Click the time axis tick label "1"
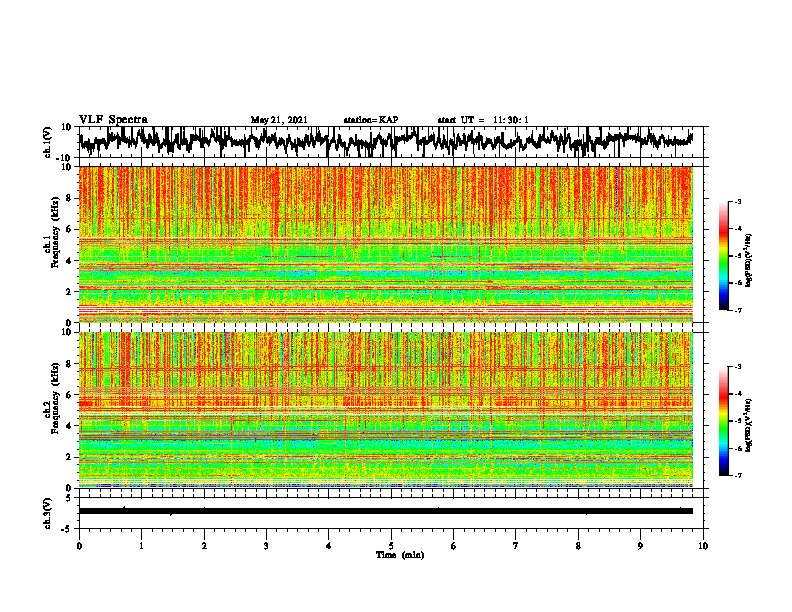This screenshot has height=612, width=792. tap(142, 546)
